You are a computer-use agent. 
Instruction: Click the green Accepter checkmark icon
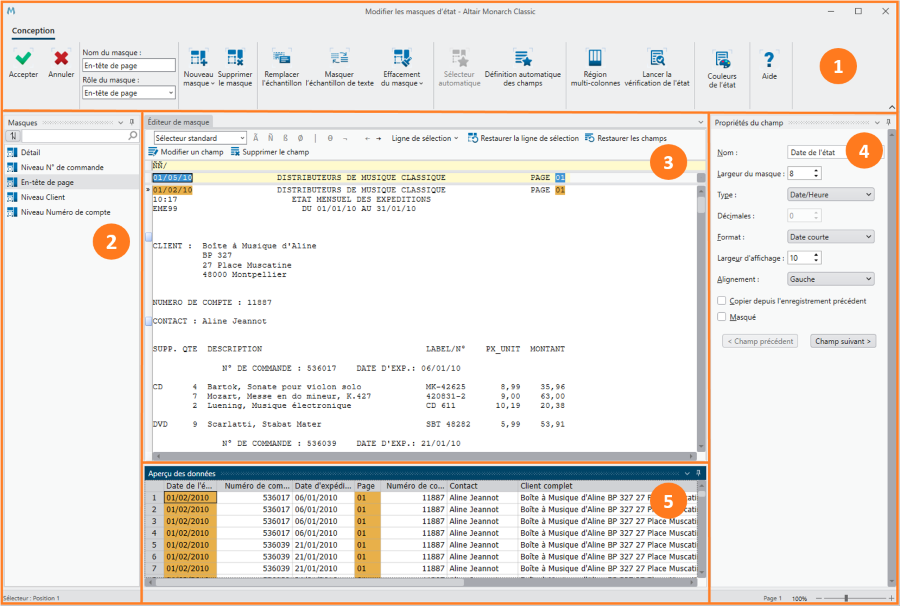(x=23, y=58)
